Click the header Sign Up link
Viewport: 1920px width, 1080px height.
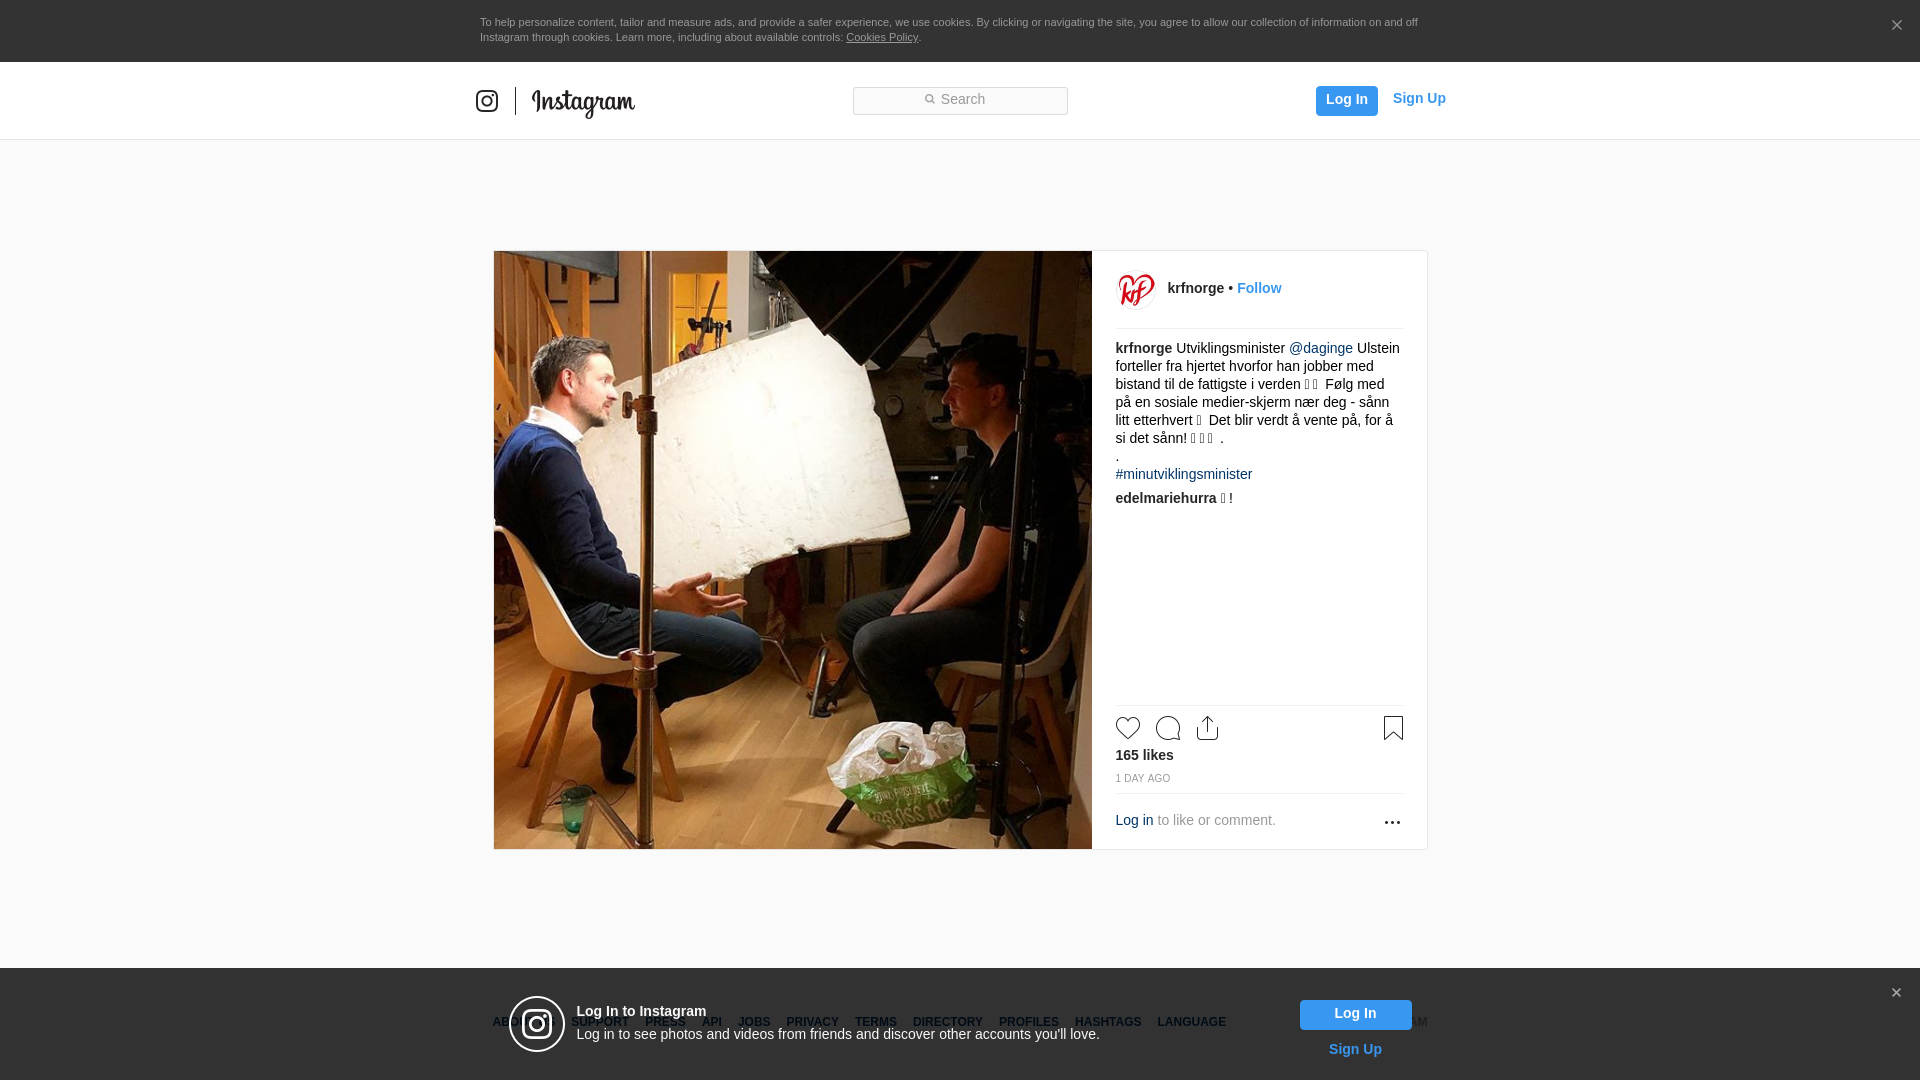1419,98
